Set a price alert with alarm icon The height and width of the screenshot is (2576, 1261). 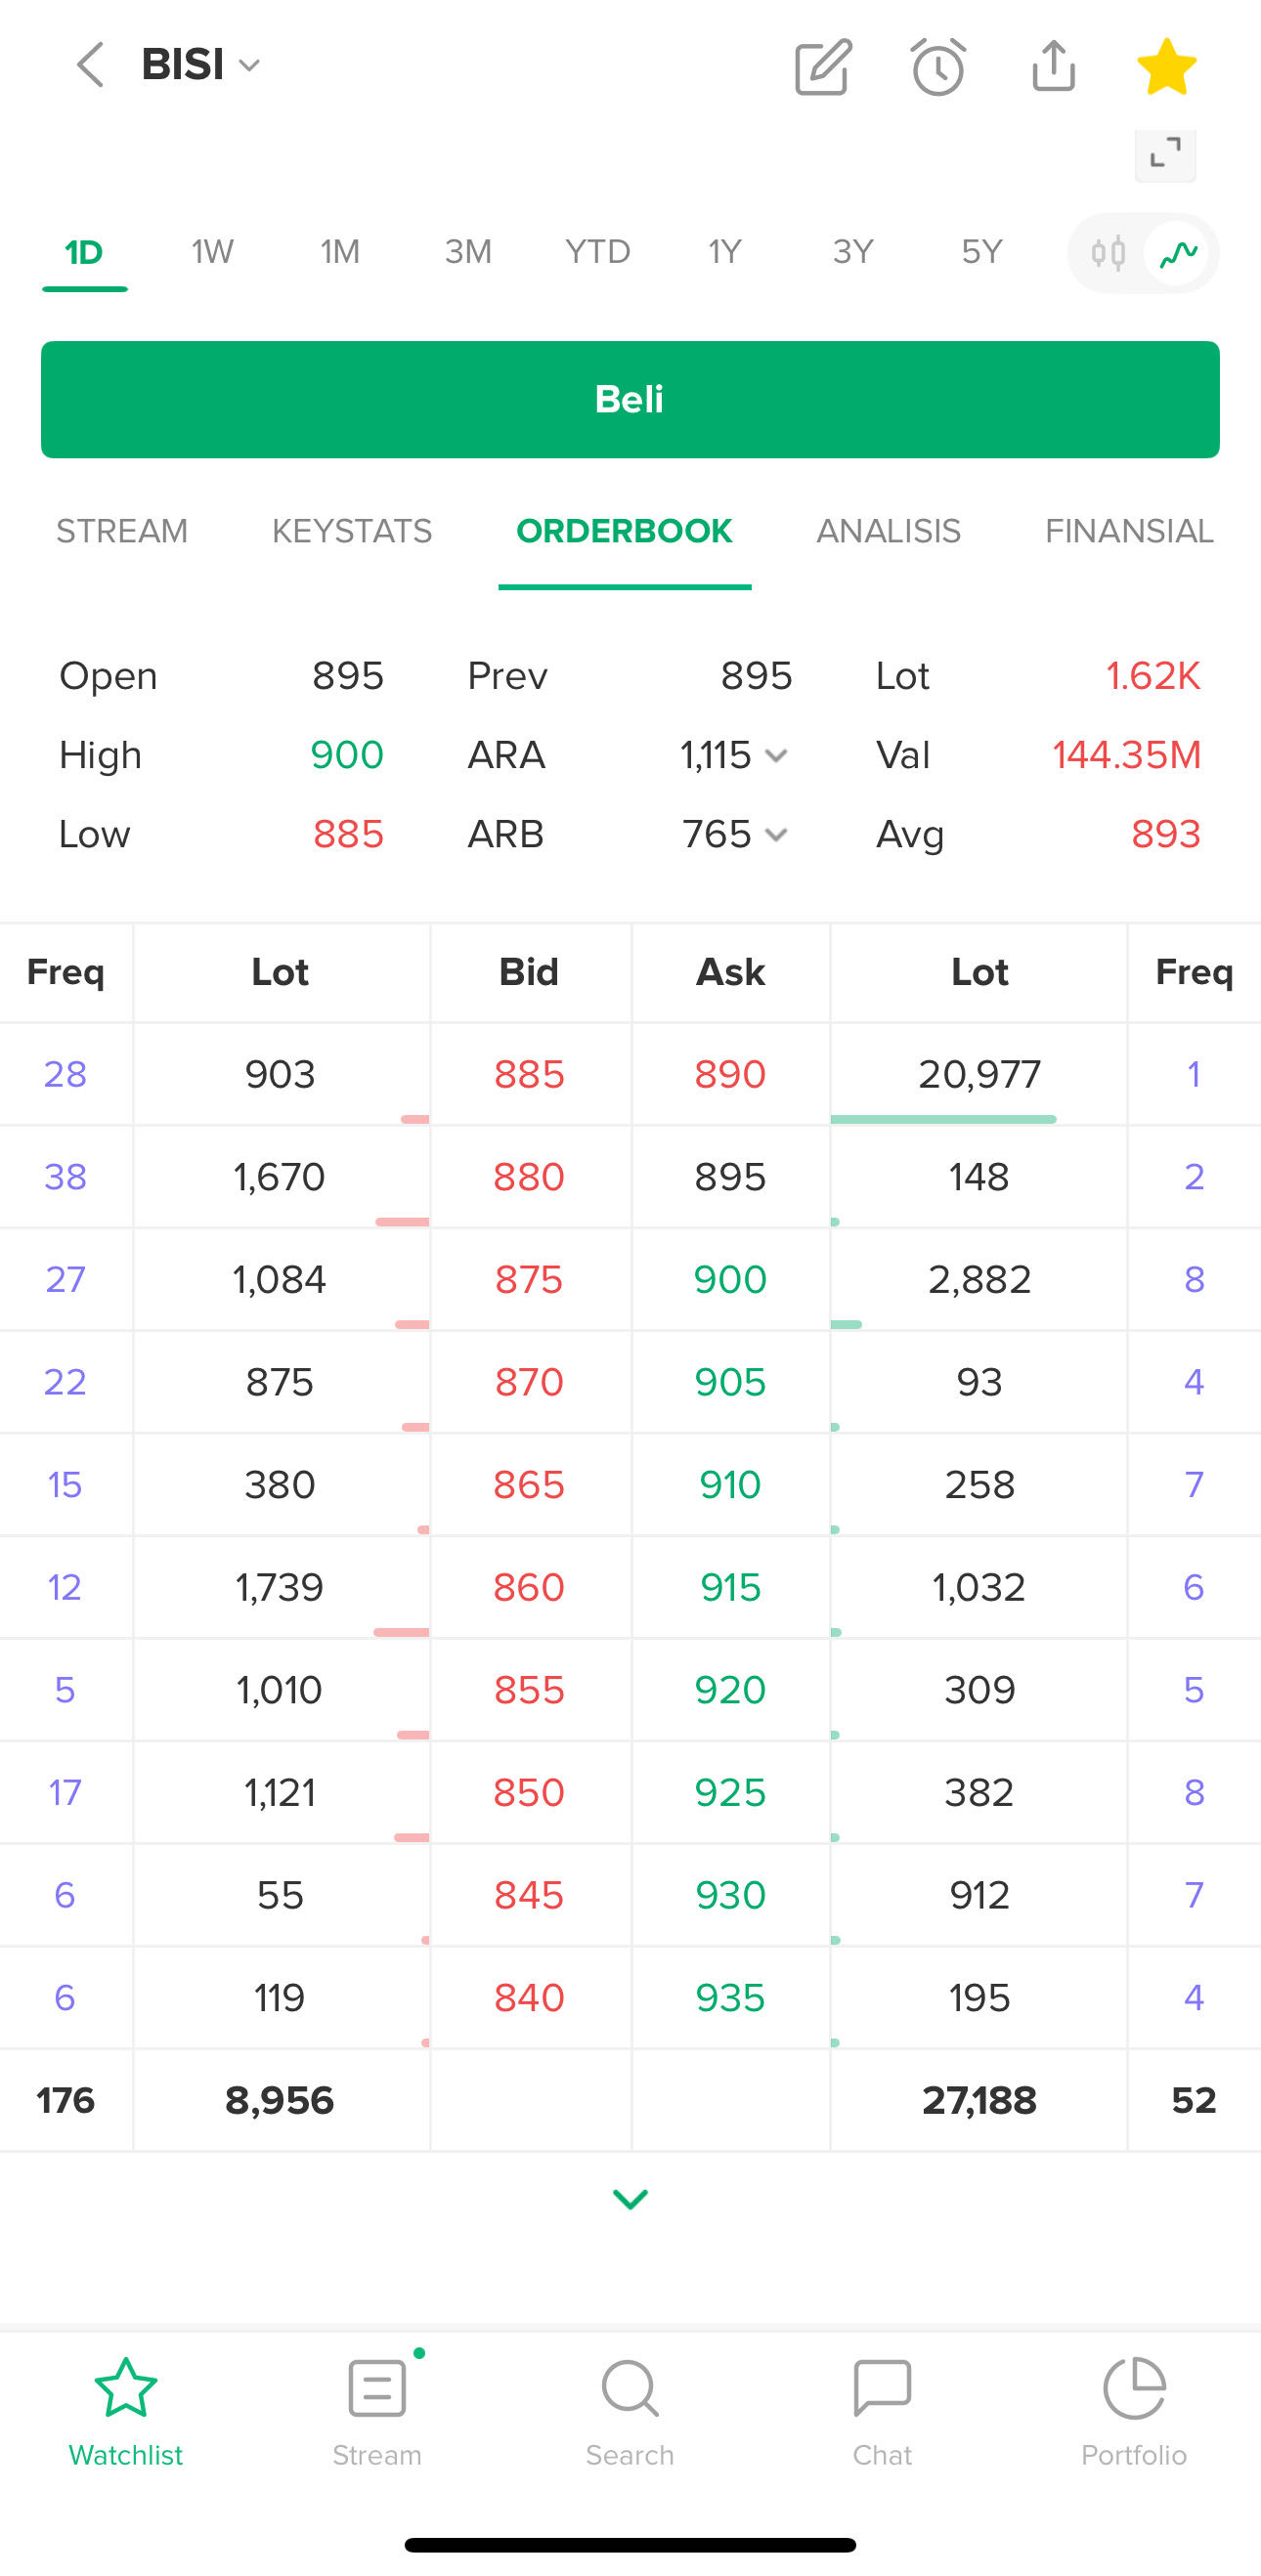(x=938, y=67)
